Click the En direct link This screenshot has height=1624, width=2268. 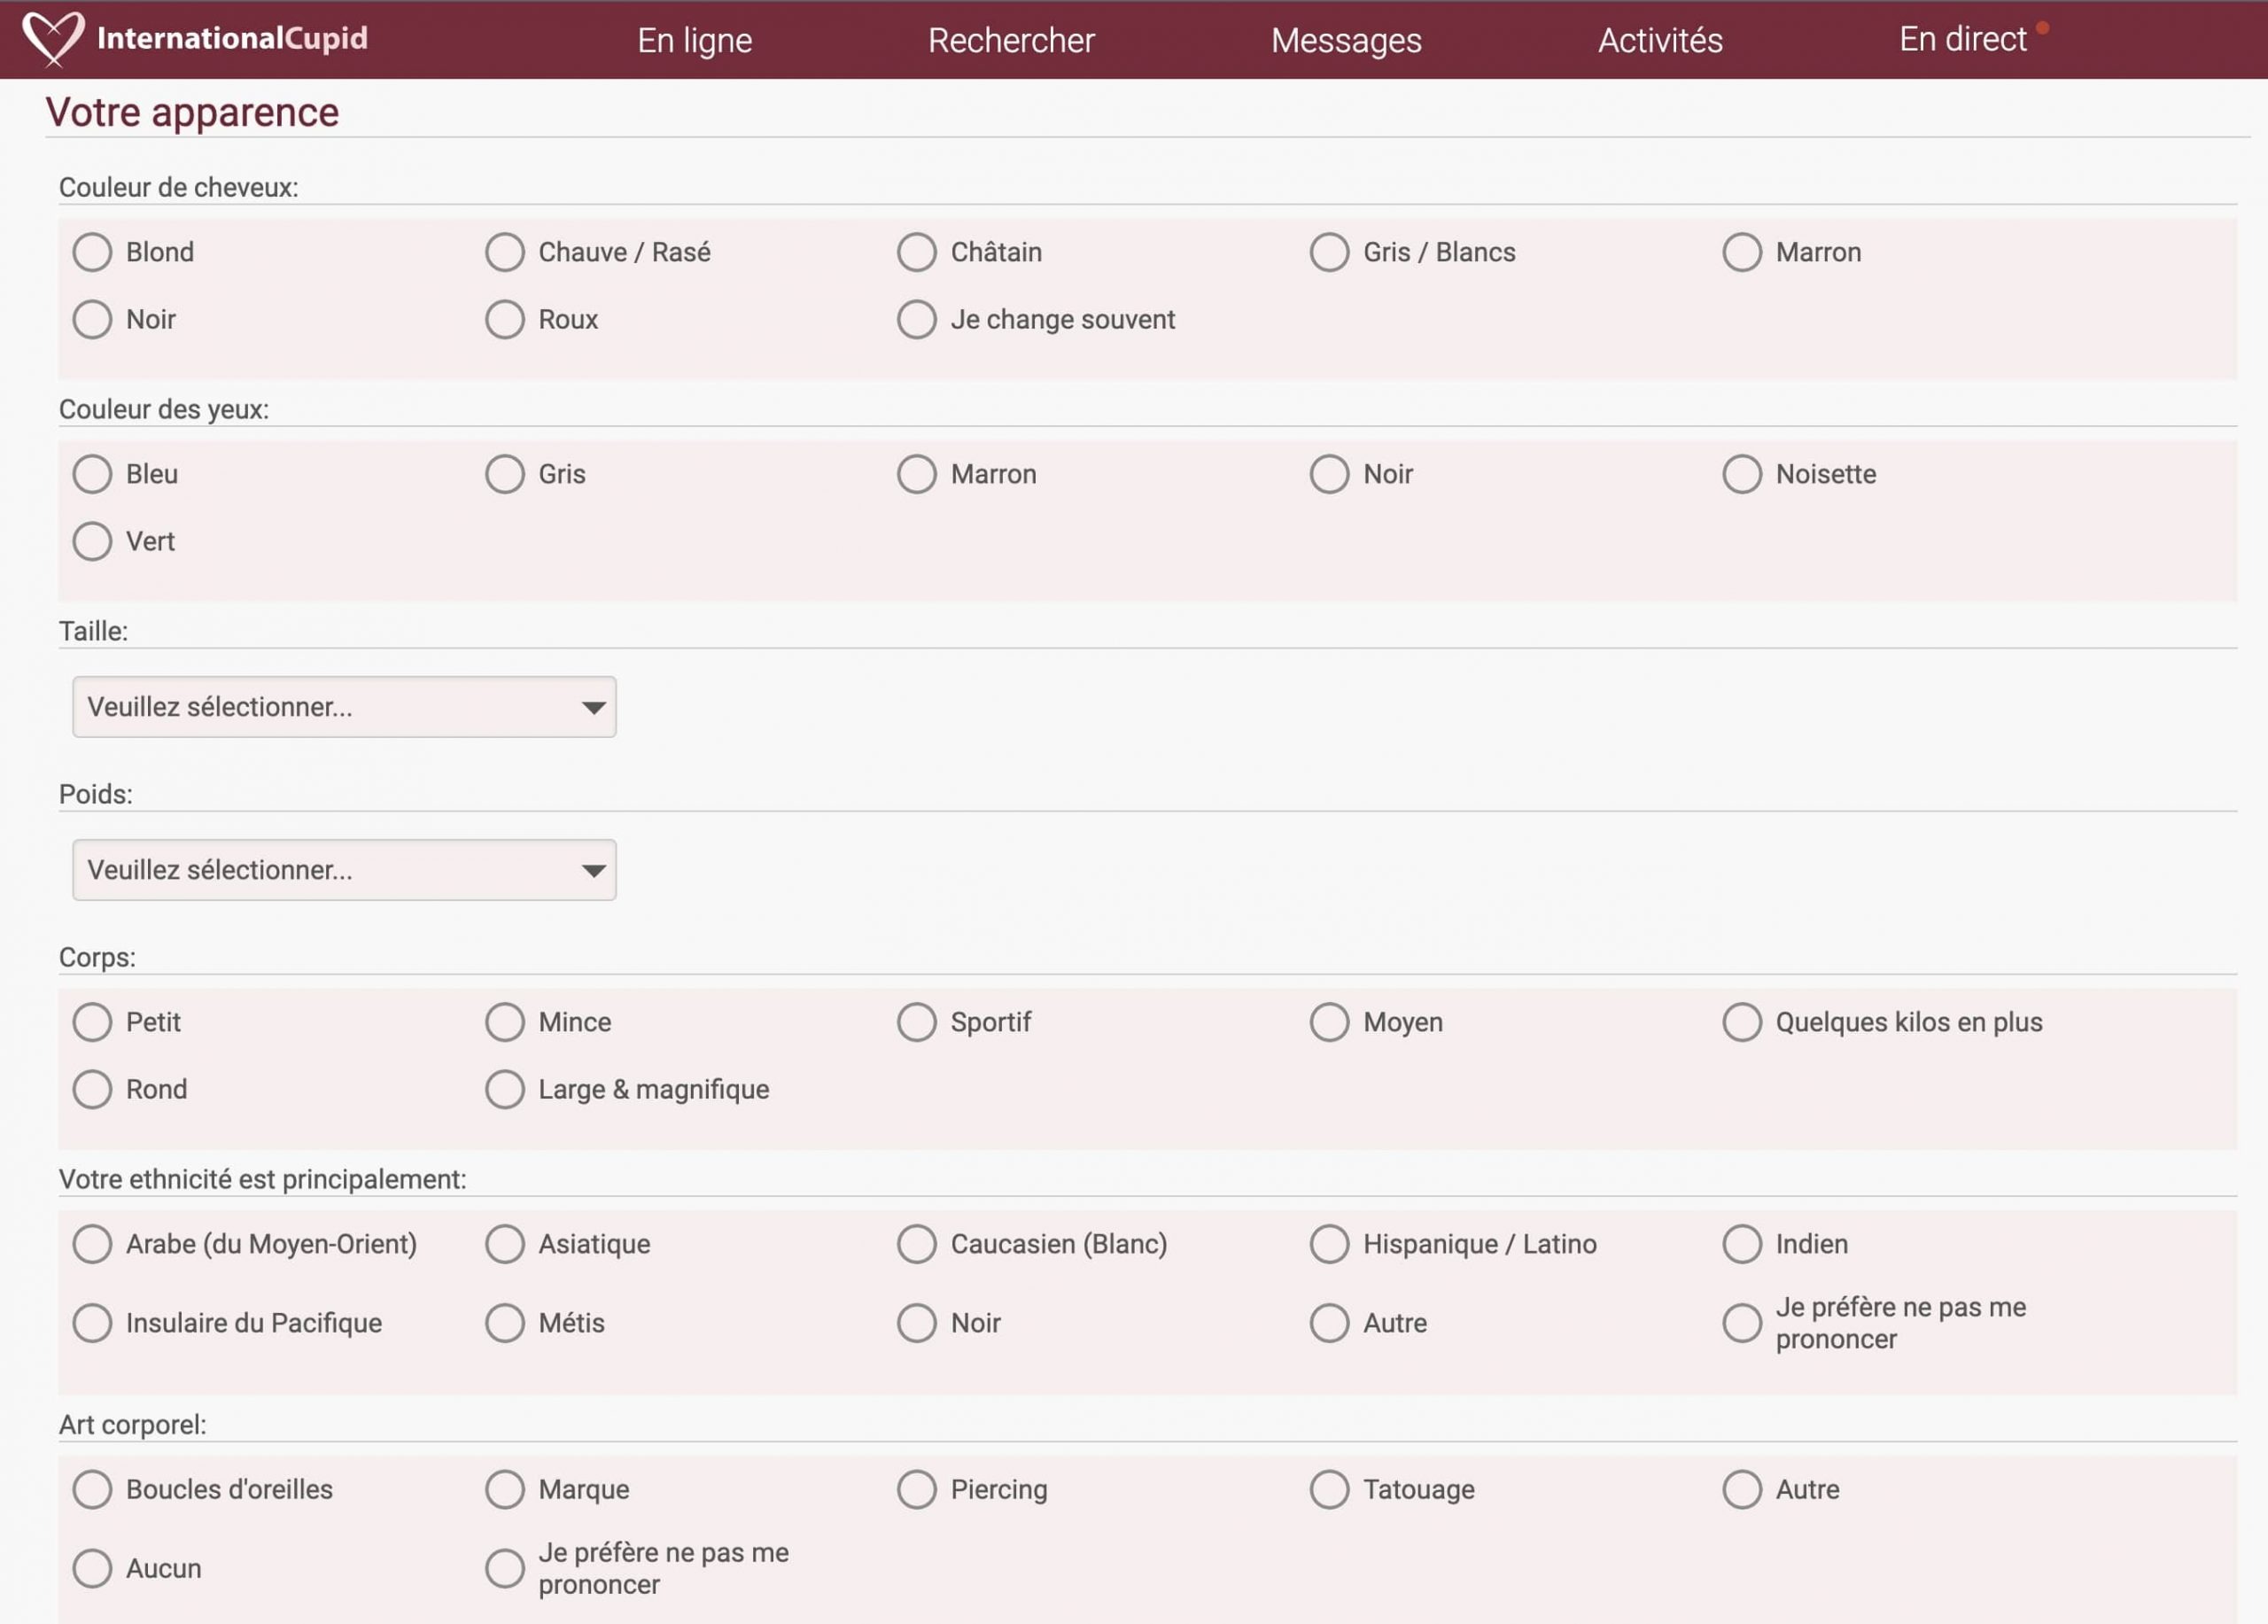[x=1962, y=39]
